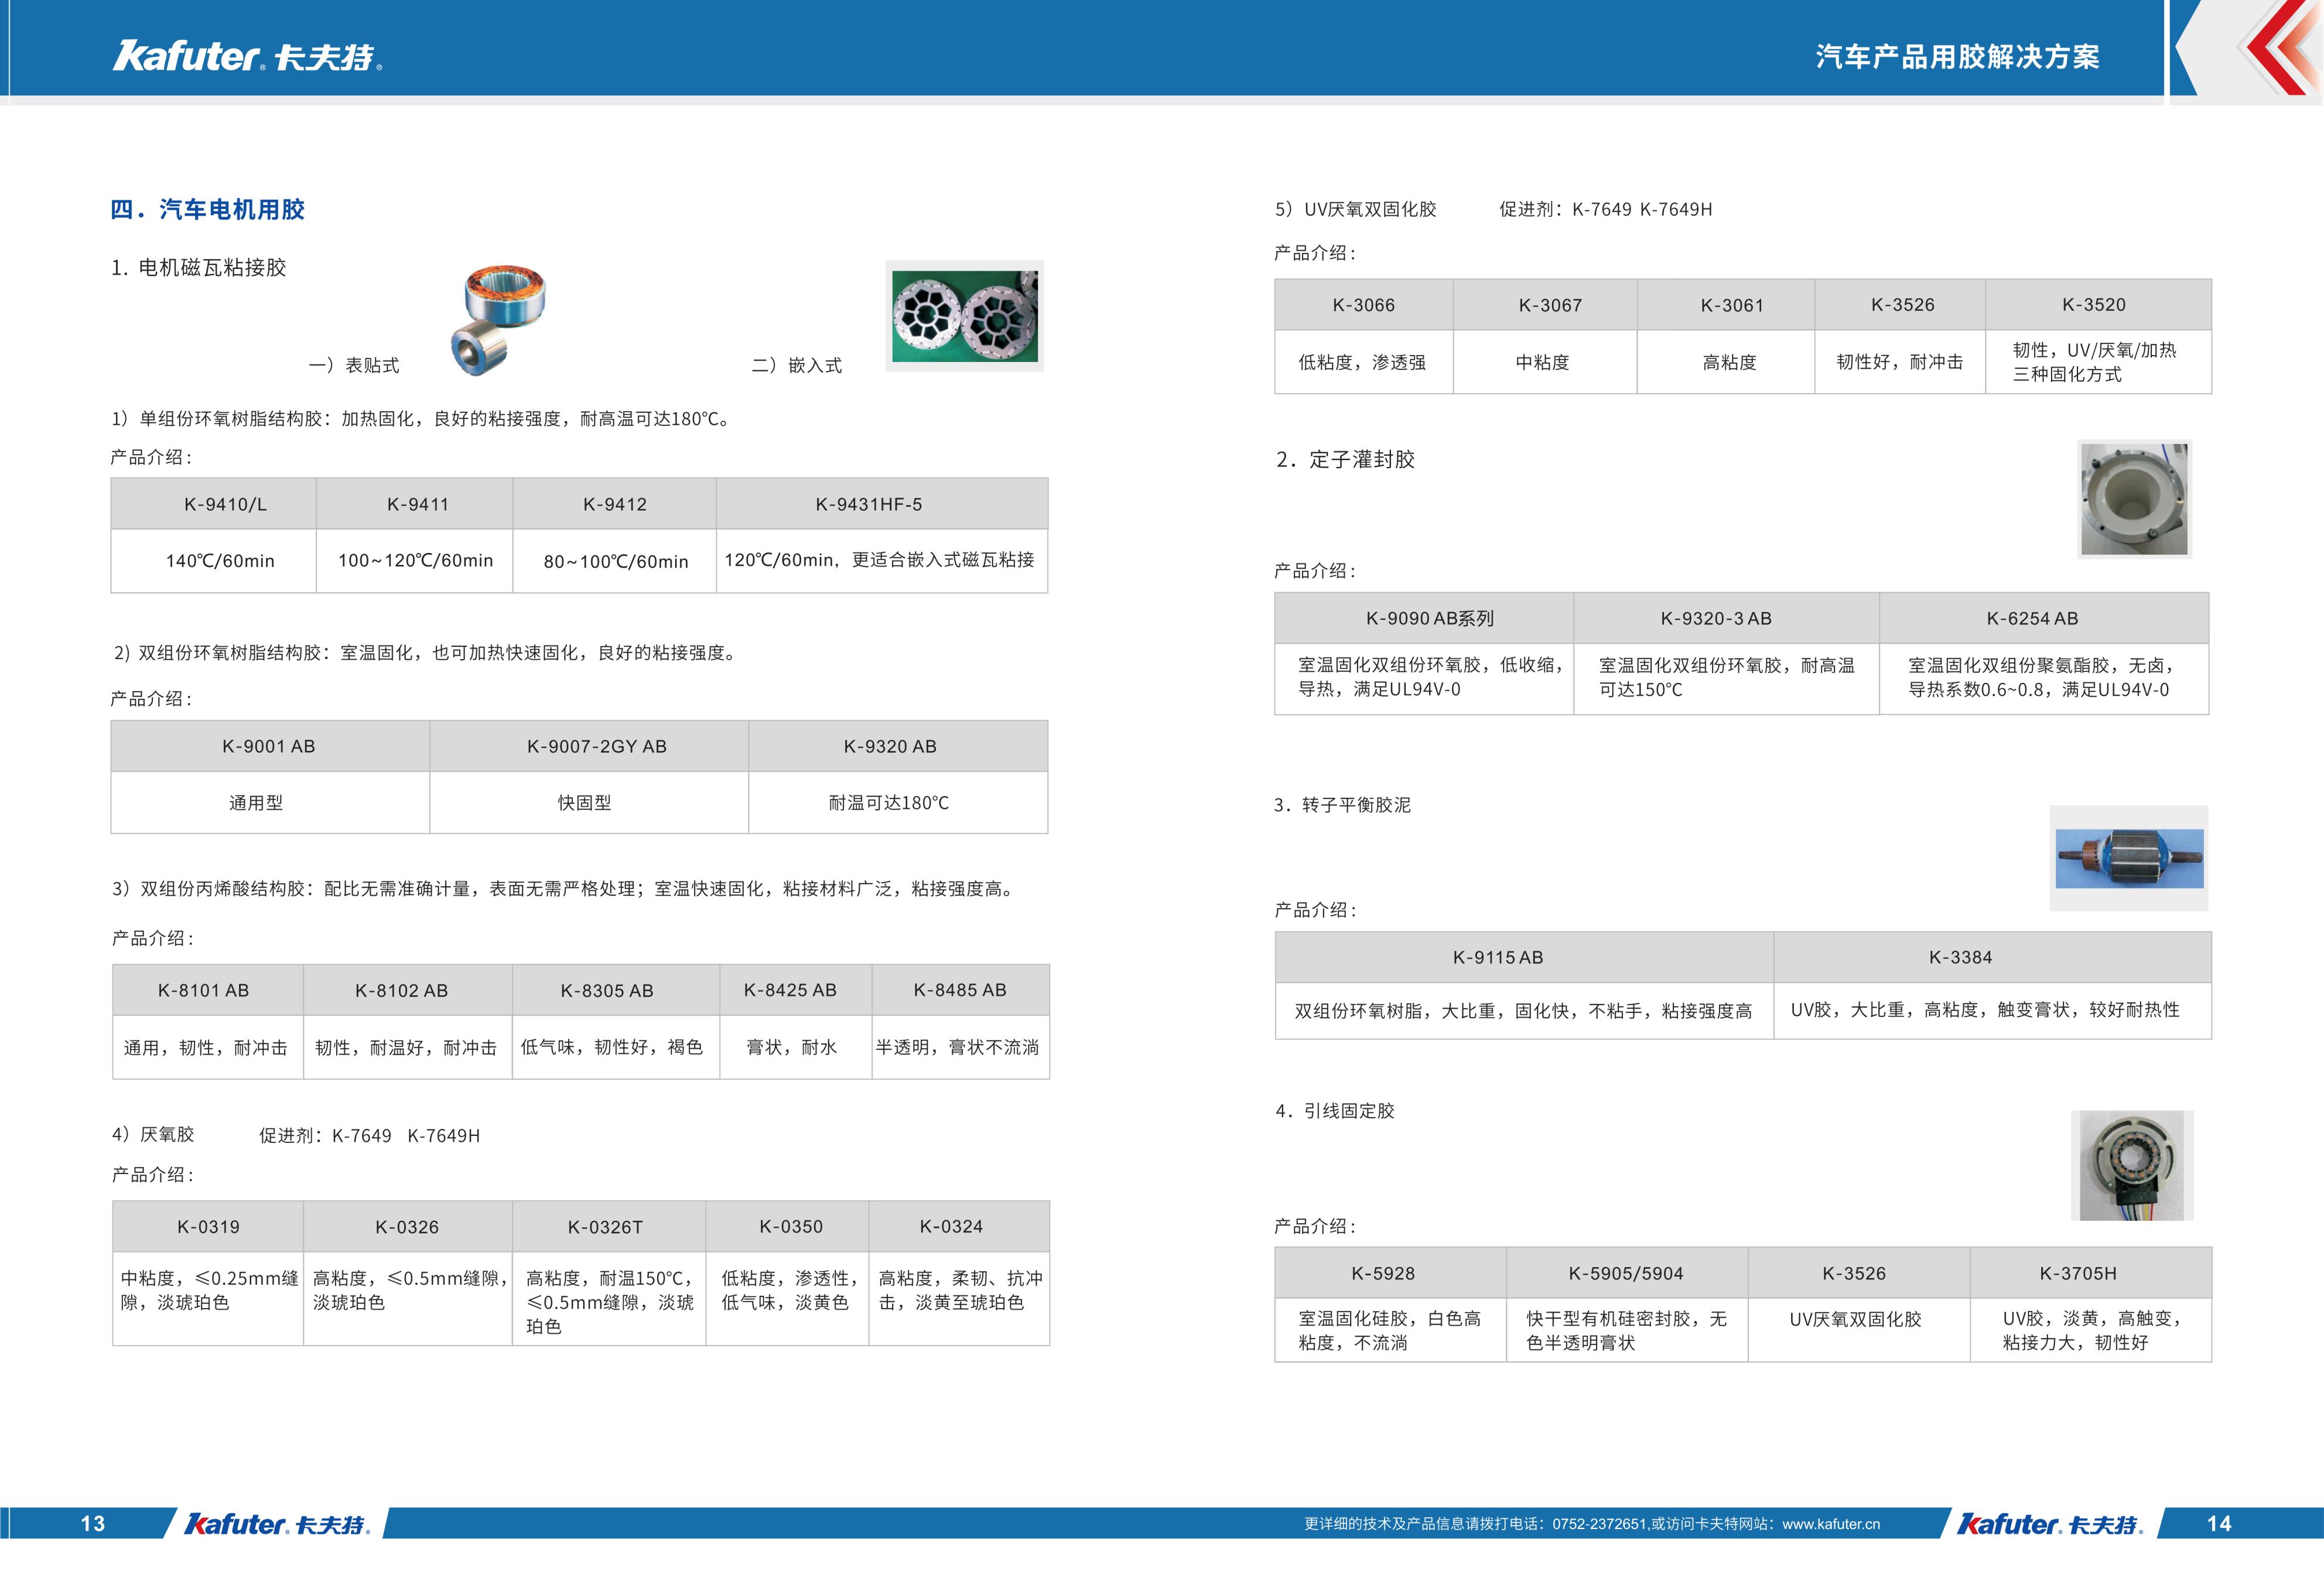Select the heading 1. 电机磁瓦粘接胶
The height and width of the screenshot is (1577, 2324).
(x=198, y=267)
